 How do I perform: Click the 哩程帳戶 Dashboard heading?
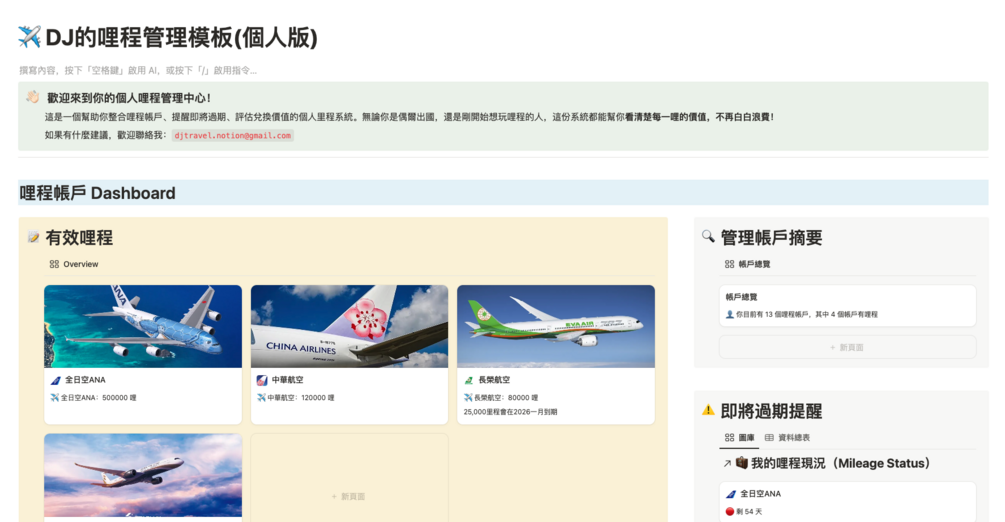click(x=97, y=193)
